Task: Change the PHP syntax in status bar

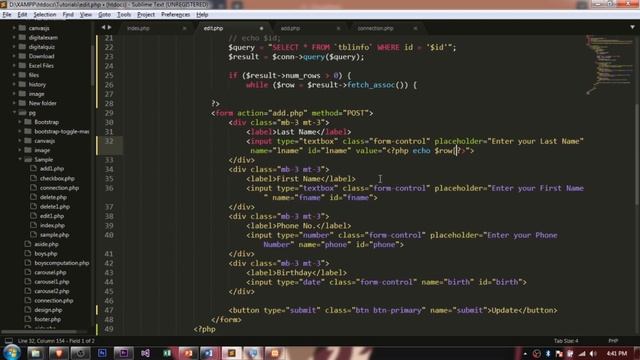Action: pos(613,340)
